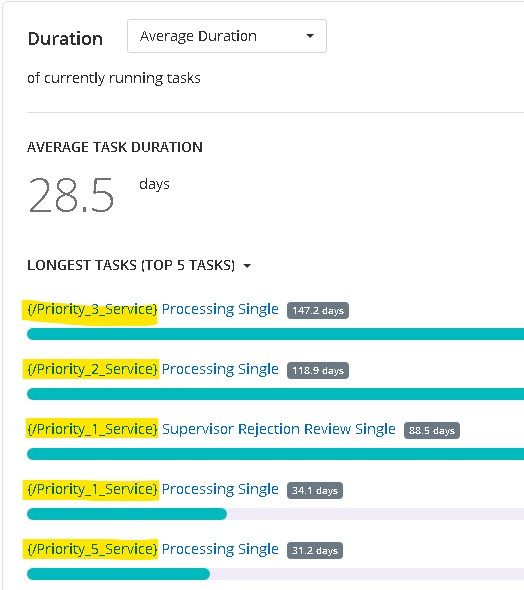Click the 118.9 days duration badge
Image resolution: width=524 pixels, height=590 pixels.
[318, 370]
